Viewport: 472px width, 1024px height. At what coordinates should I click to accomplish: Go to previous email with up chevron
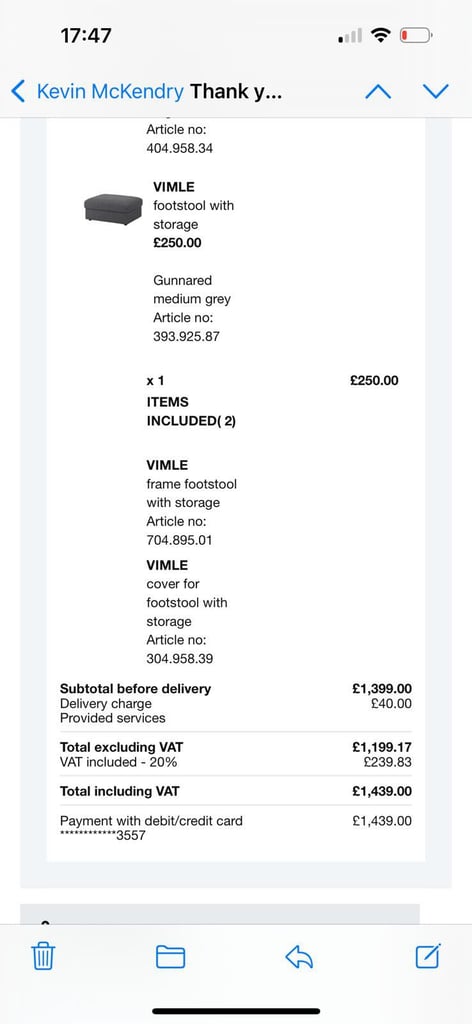(x=378, y=91)
